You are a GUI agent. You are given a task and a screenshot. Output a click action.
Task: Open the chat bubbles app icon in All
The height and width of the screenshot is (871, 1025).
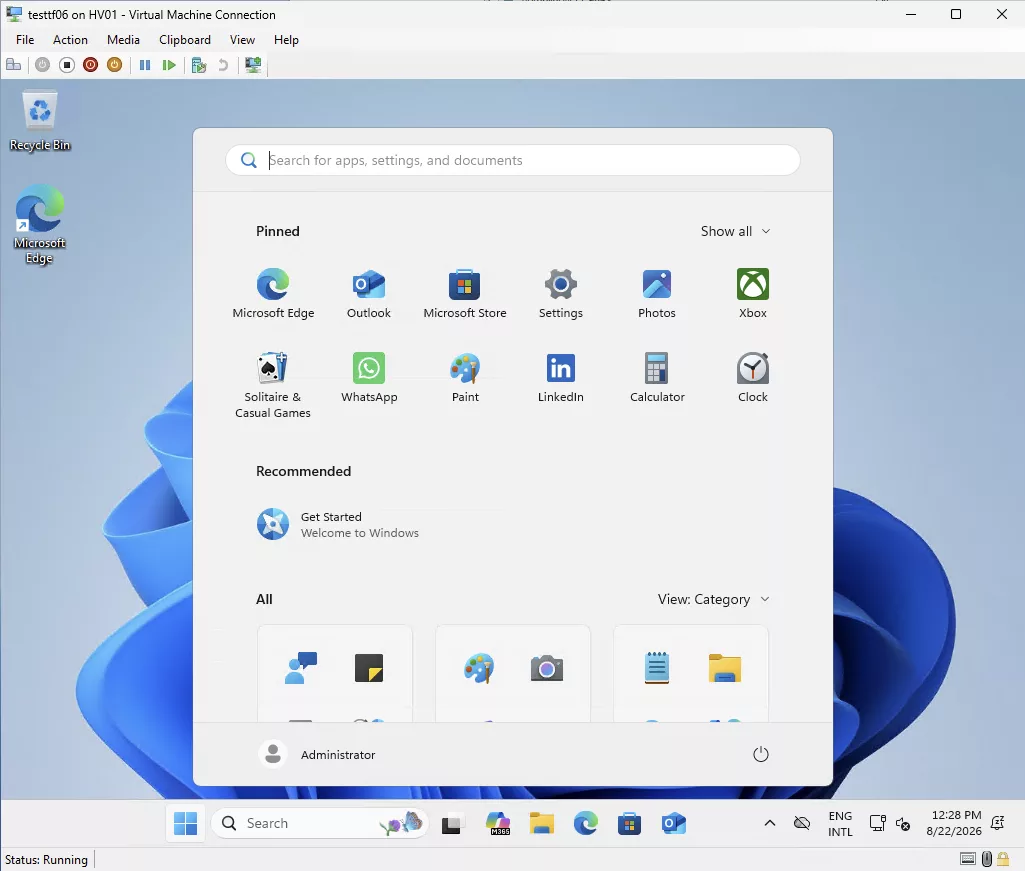pyautogui.click(x=301, y=668)
